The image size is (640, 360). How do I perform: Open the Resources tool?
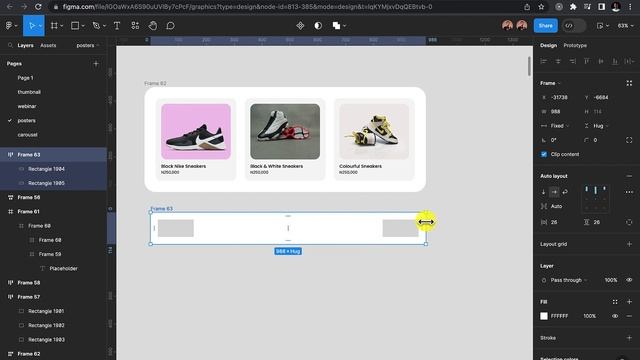click(x=135, y=26)
